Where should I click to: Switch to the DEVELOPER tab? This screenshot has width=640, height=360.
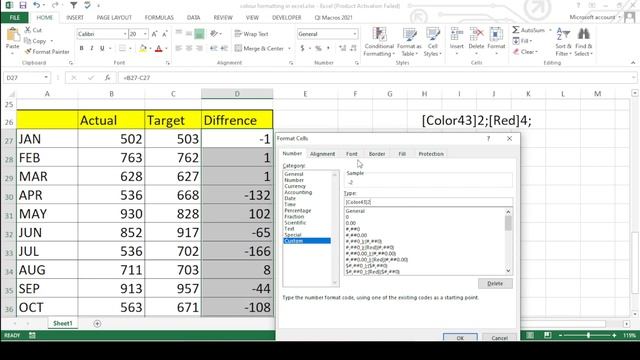287,18
